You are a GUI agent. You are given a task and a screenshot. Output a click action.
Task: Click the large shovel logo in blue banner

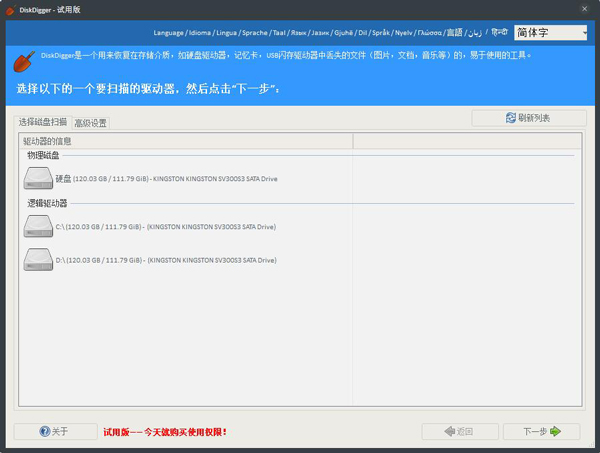tap(24, 61)
